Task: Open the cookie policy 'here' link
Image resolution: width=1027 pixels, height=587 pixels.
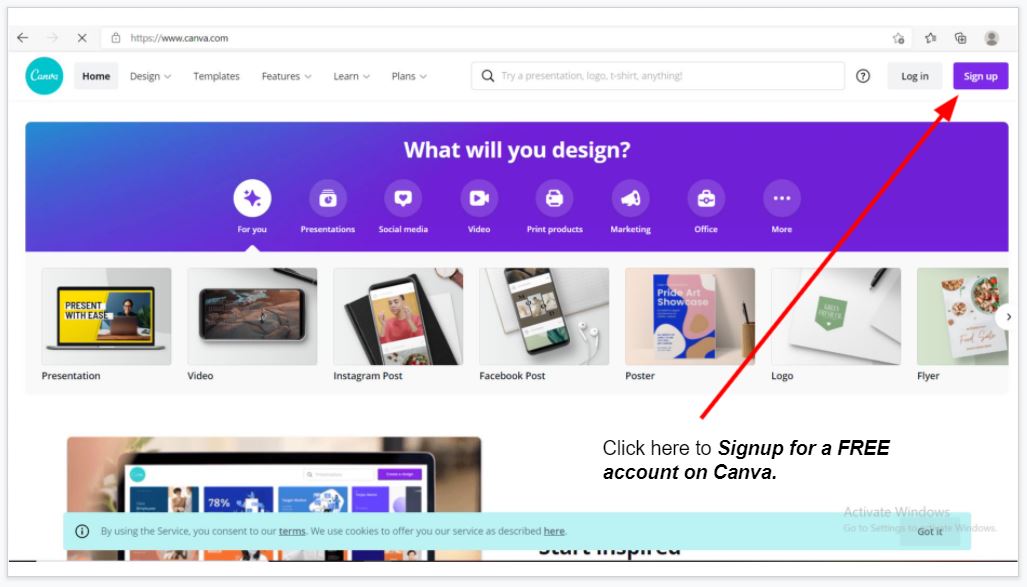Action: [554, 531]
